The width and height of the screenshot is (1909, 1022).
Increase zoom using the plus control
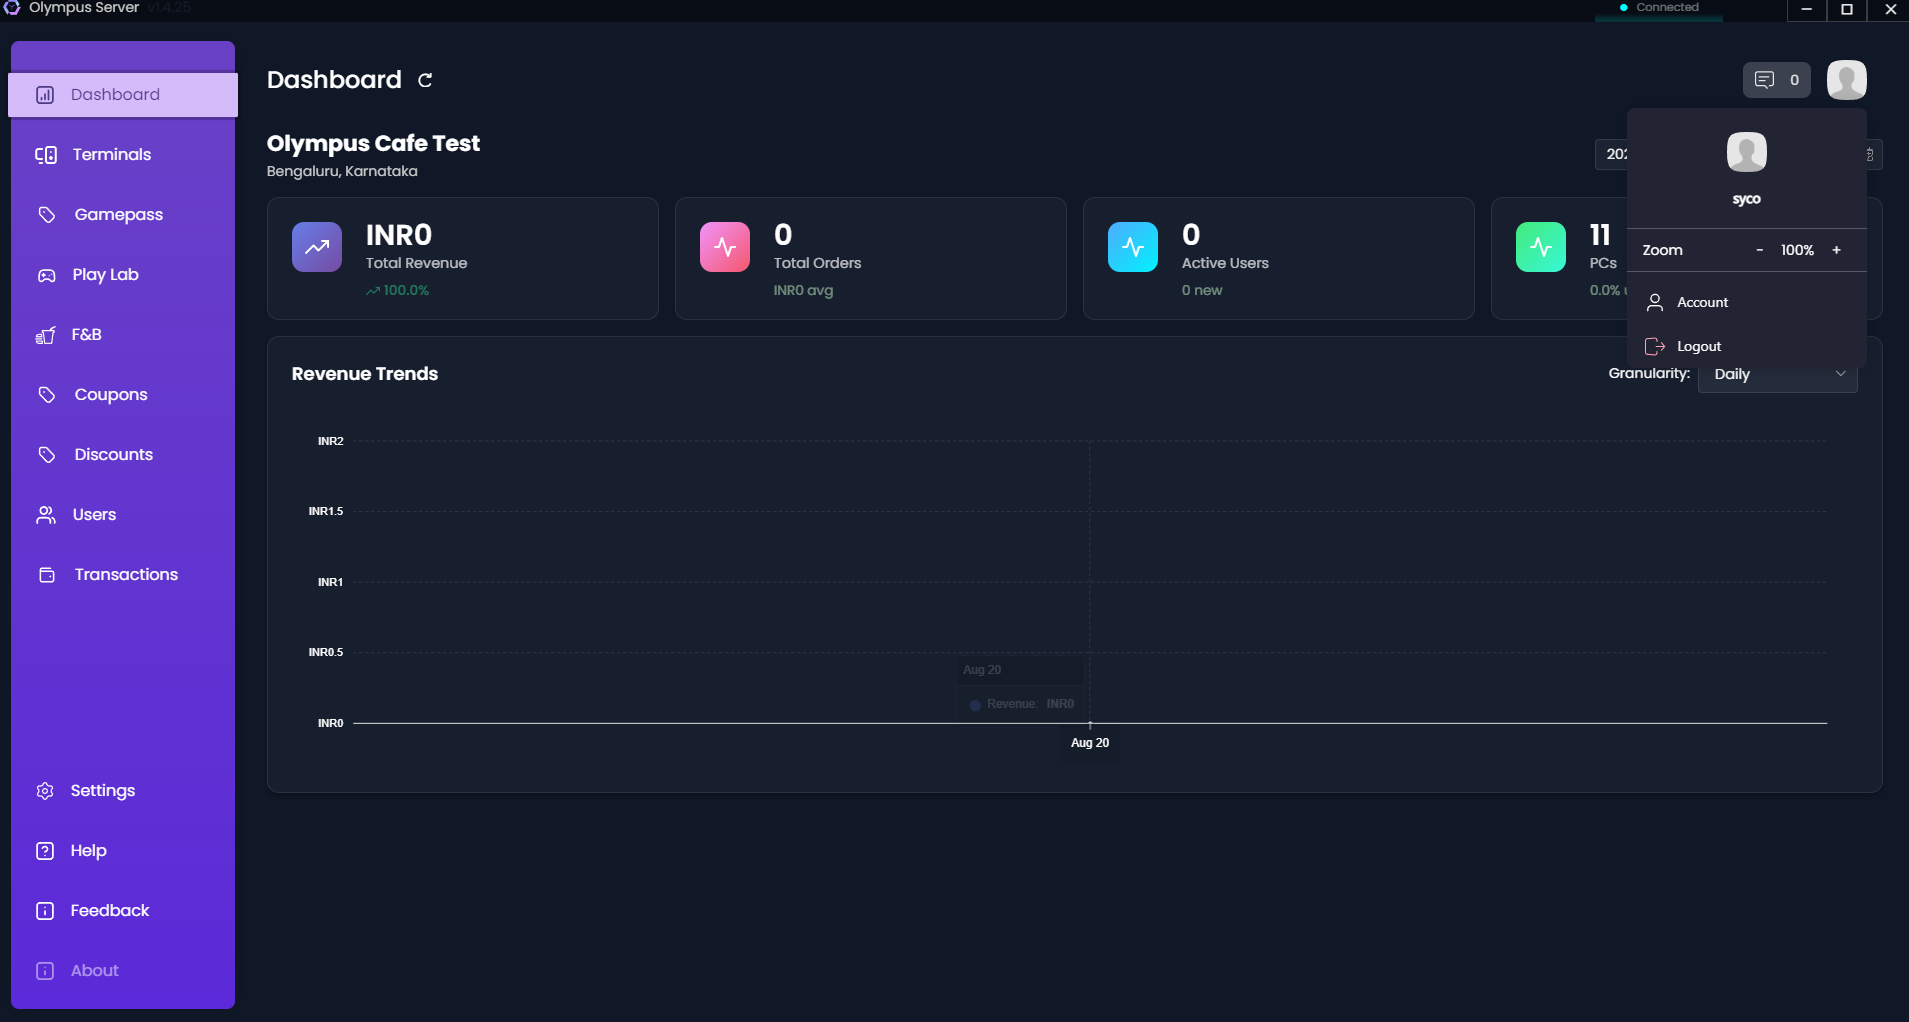pyautogui.click(x=1835, y=250)
